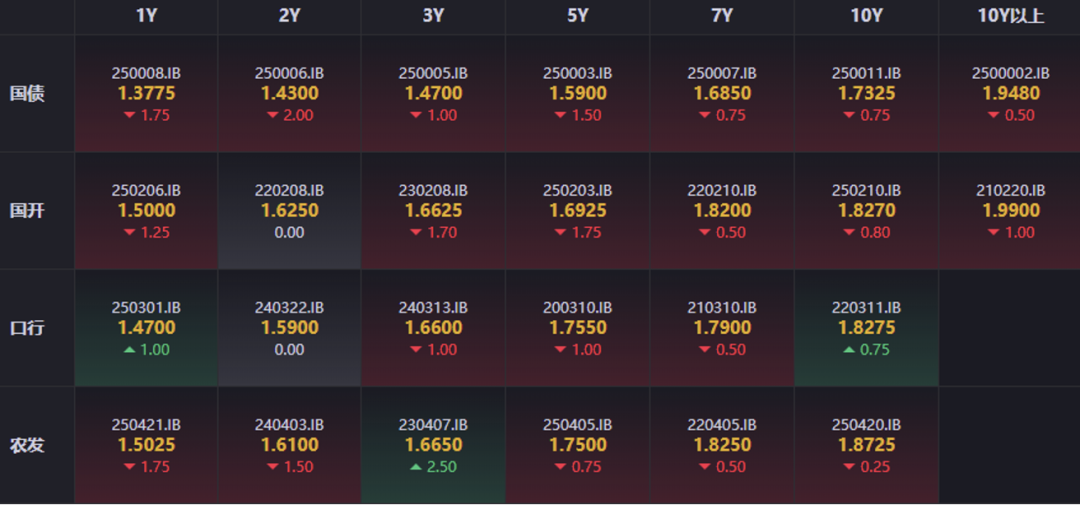
Task: Click the green up arrow under 250301.IB
Action: (130, 350)
